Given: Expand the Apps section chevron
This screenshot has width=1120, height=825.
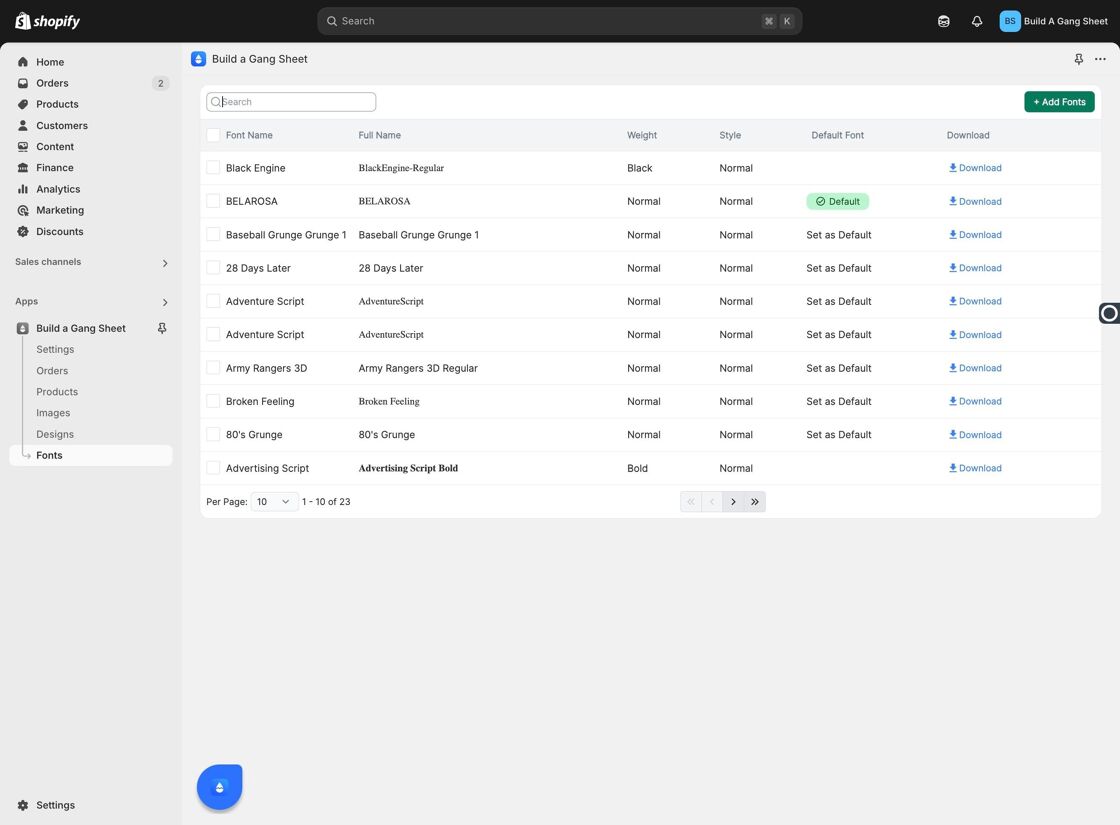Looking at the screenshot, I should (x=165, y=302).
